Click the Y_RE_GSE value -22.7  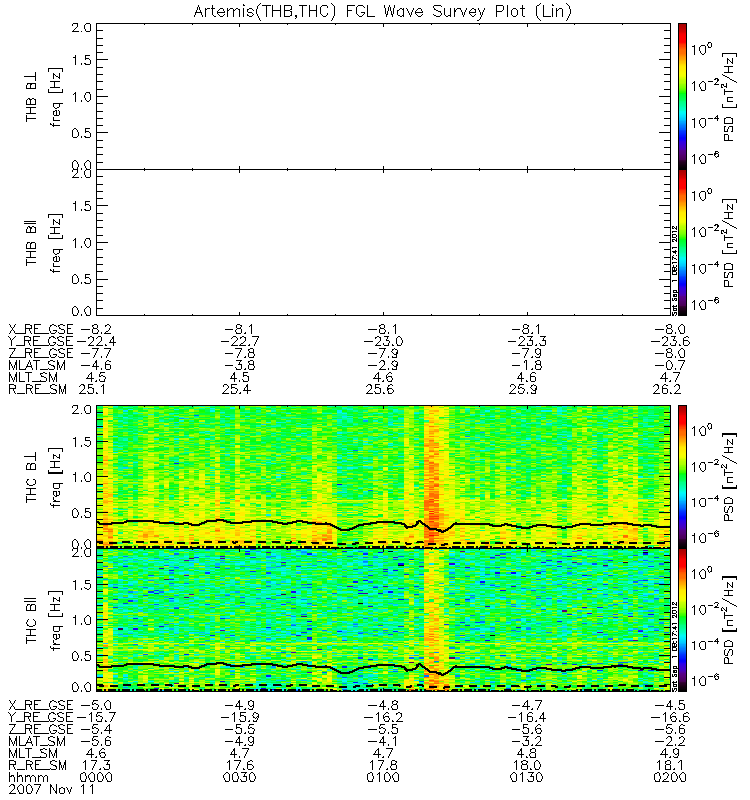point(239,341)
